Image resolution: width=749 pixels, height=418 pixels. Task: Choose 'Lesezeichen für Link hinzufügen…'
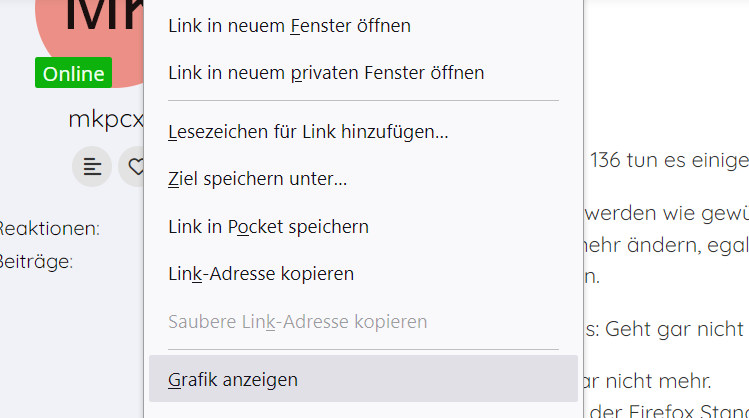pos(308,131)
